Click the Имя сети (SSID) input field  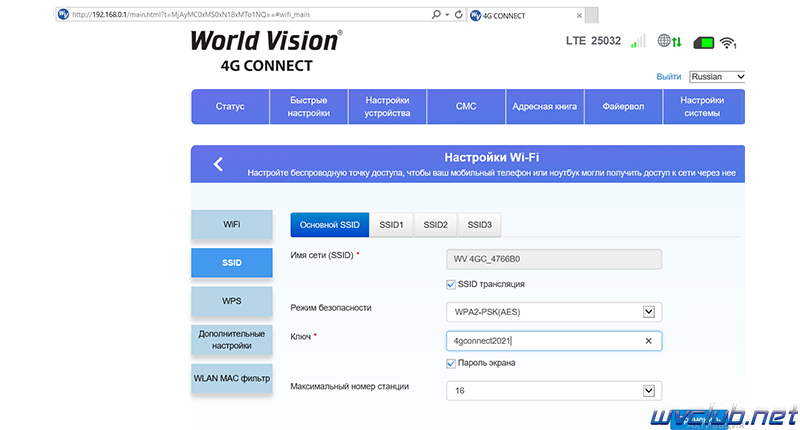pyautogui.click(x=554, y=259)
